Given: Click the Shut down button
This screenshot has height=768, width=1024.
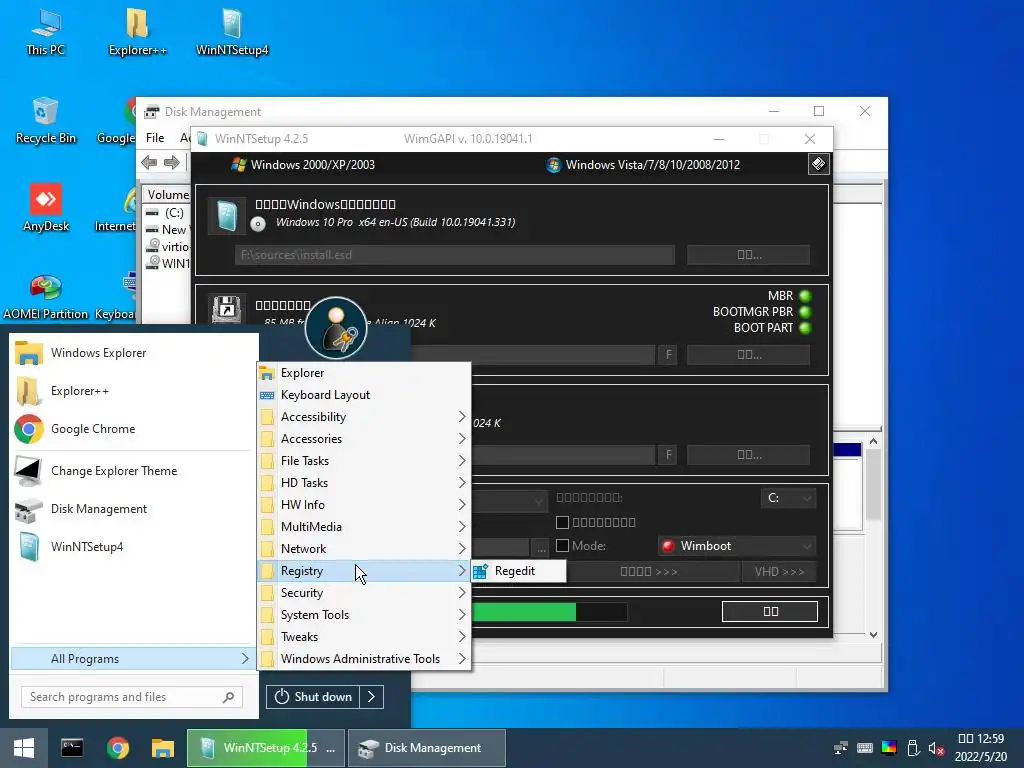Looking at the screenshot, I should 313,697.
